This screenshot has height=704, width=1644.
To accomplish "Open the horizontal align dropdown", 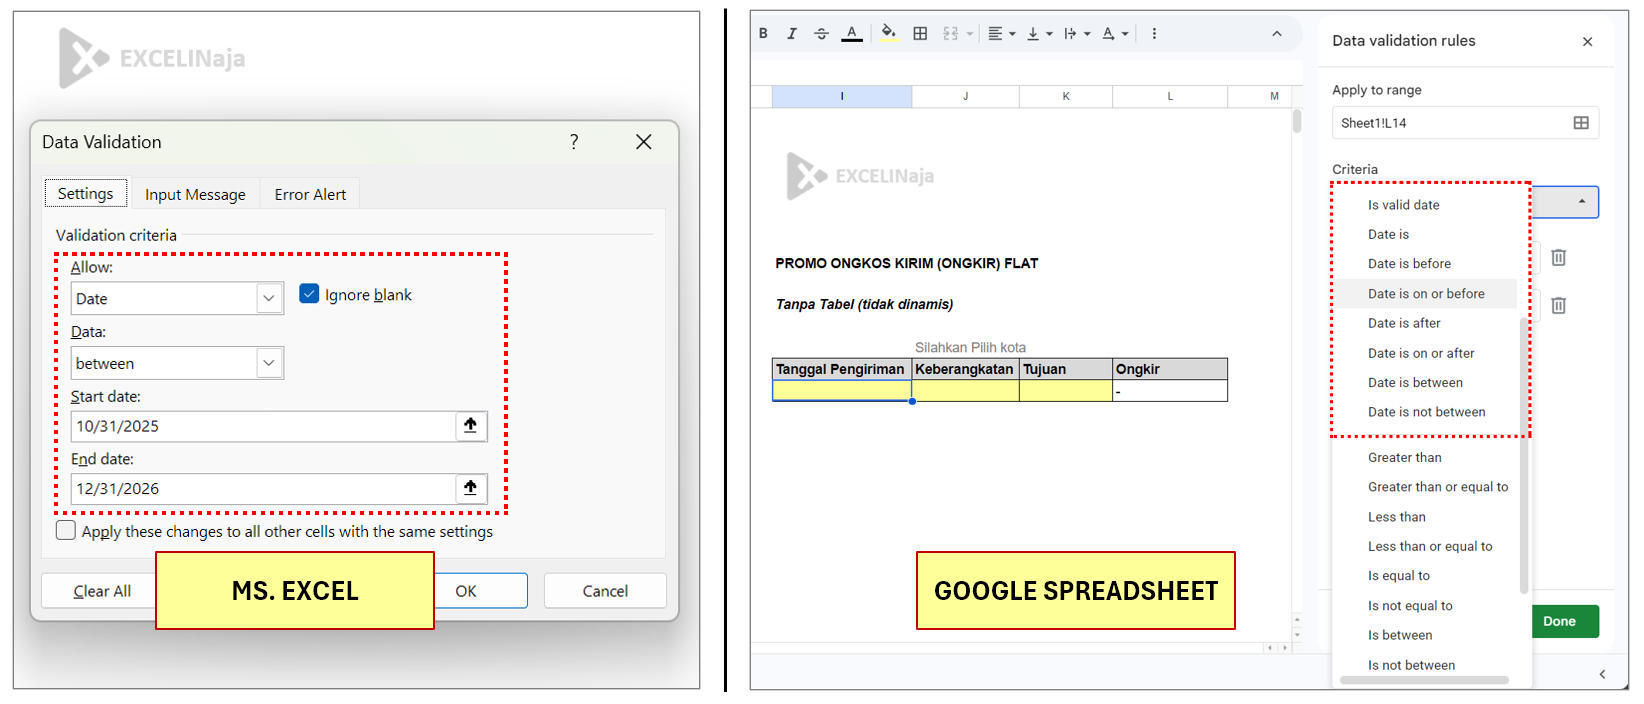I will (1001, 33).
